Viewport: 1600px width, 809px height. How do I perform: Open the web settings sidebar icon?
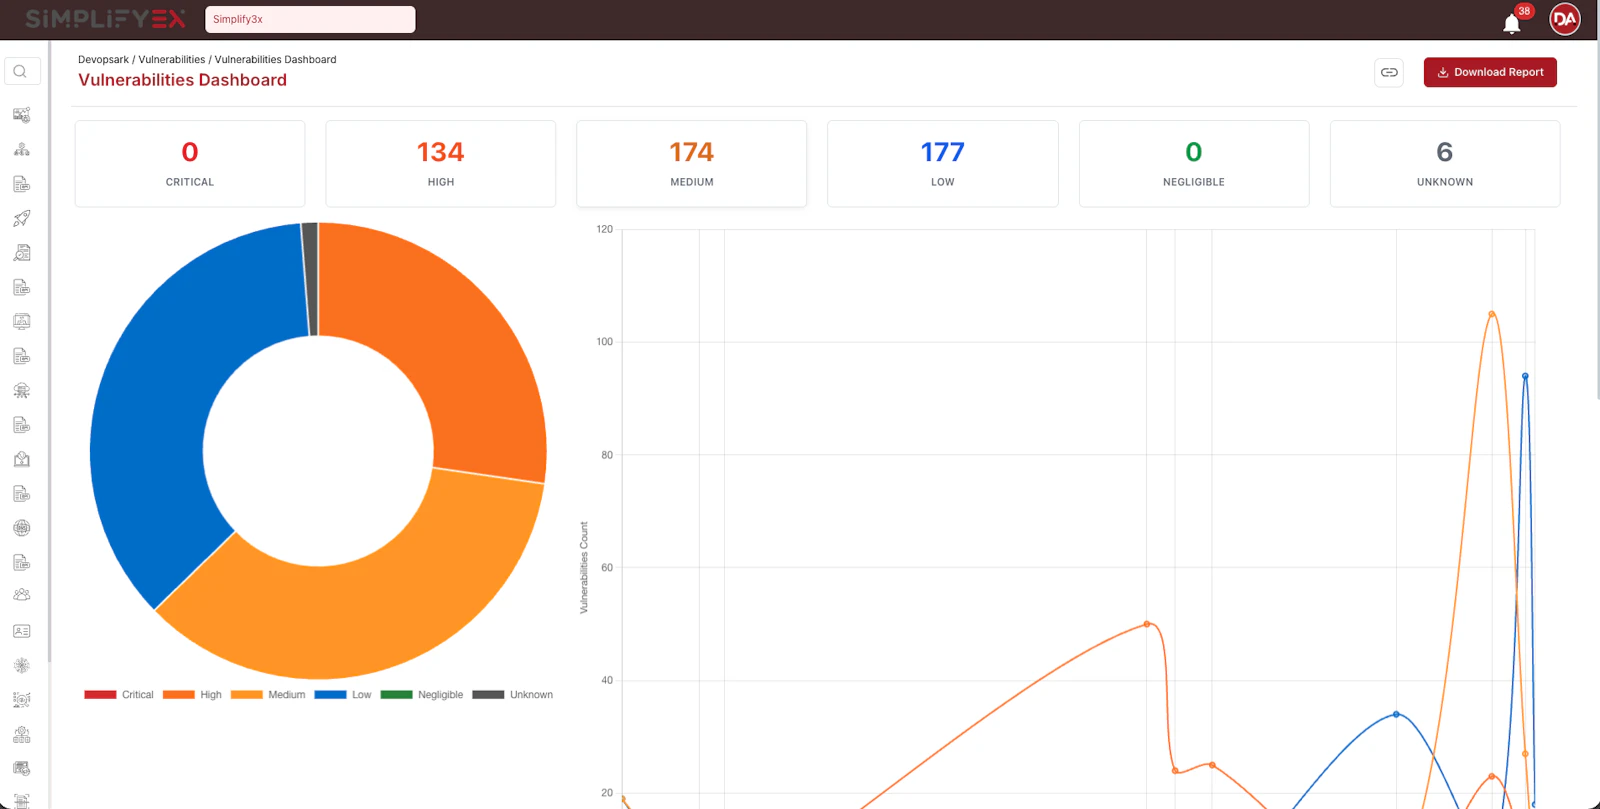coord(22,768)
